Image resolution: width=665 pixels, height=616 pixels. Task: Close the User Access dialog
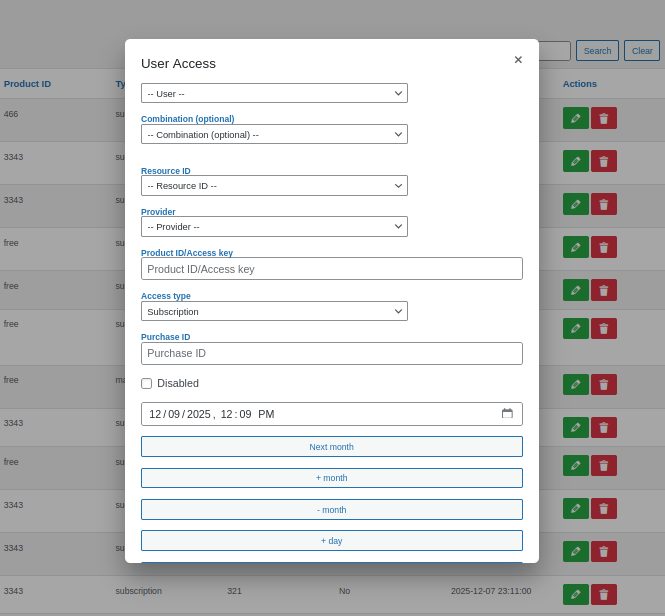[x=518, y=60]
